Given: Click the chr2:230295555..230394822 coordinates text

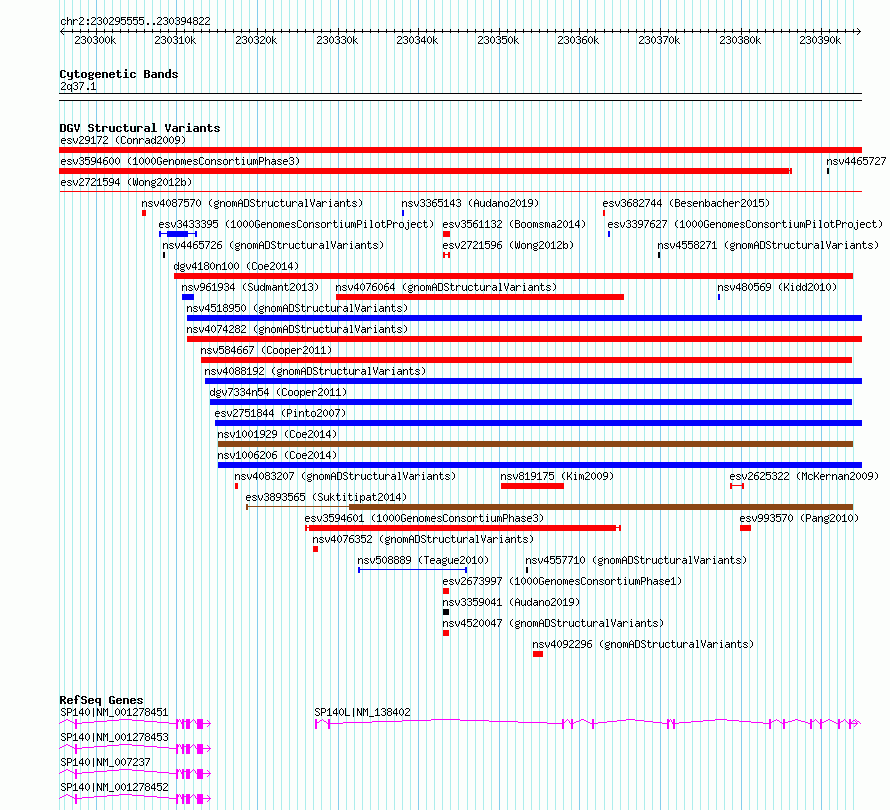Looking at the screenshot, I should click(x=135, y=21).
